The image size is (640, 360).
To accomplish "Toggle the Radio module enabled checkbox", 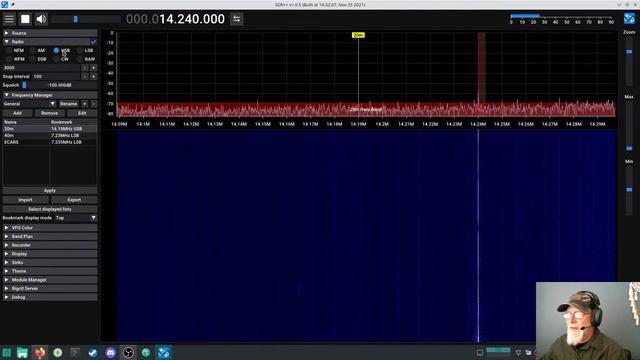I will coord(93,42).
